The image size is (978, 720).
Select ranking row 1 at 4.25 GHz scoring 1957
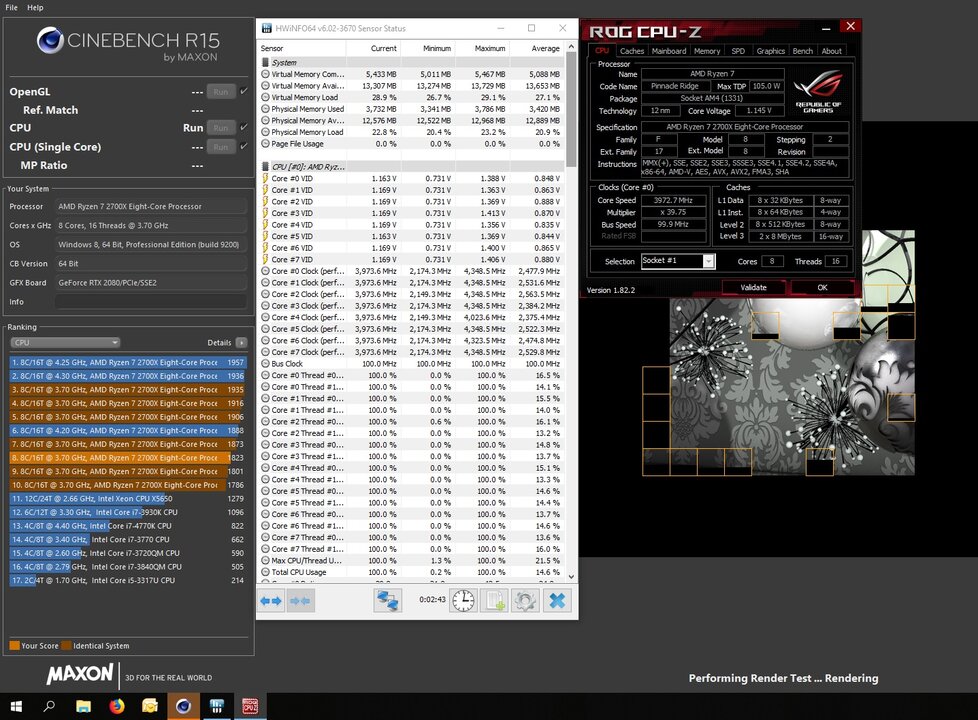(128, 362)
